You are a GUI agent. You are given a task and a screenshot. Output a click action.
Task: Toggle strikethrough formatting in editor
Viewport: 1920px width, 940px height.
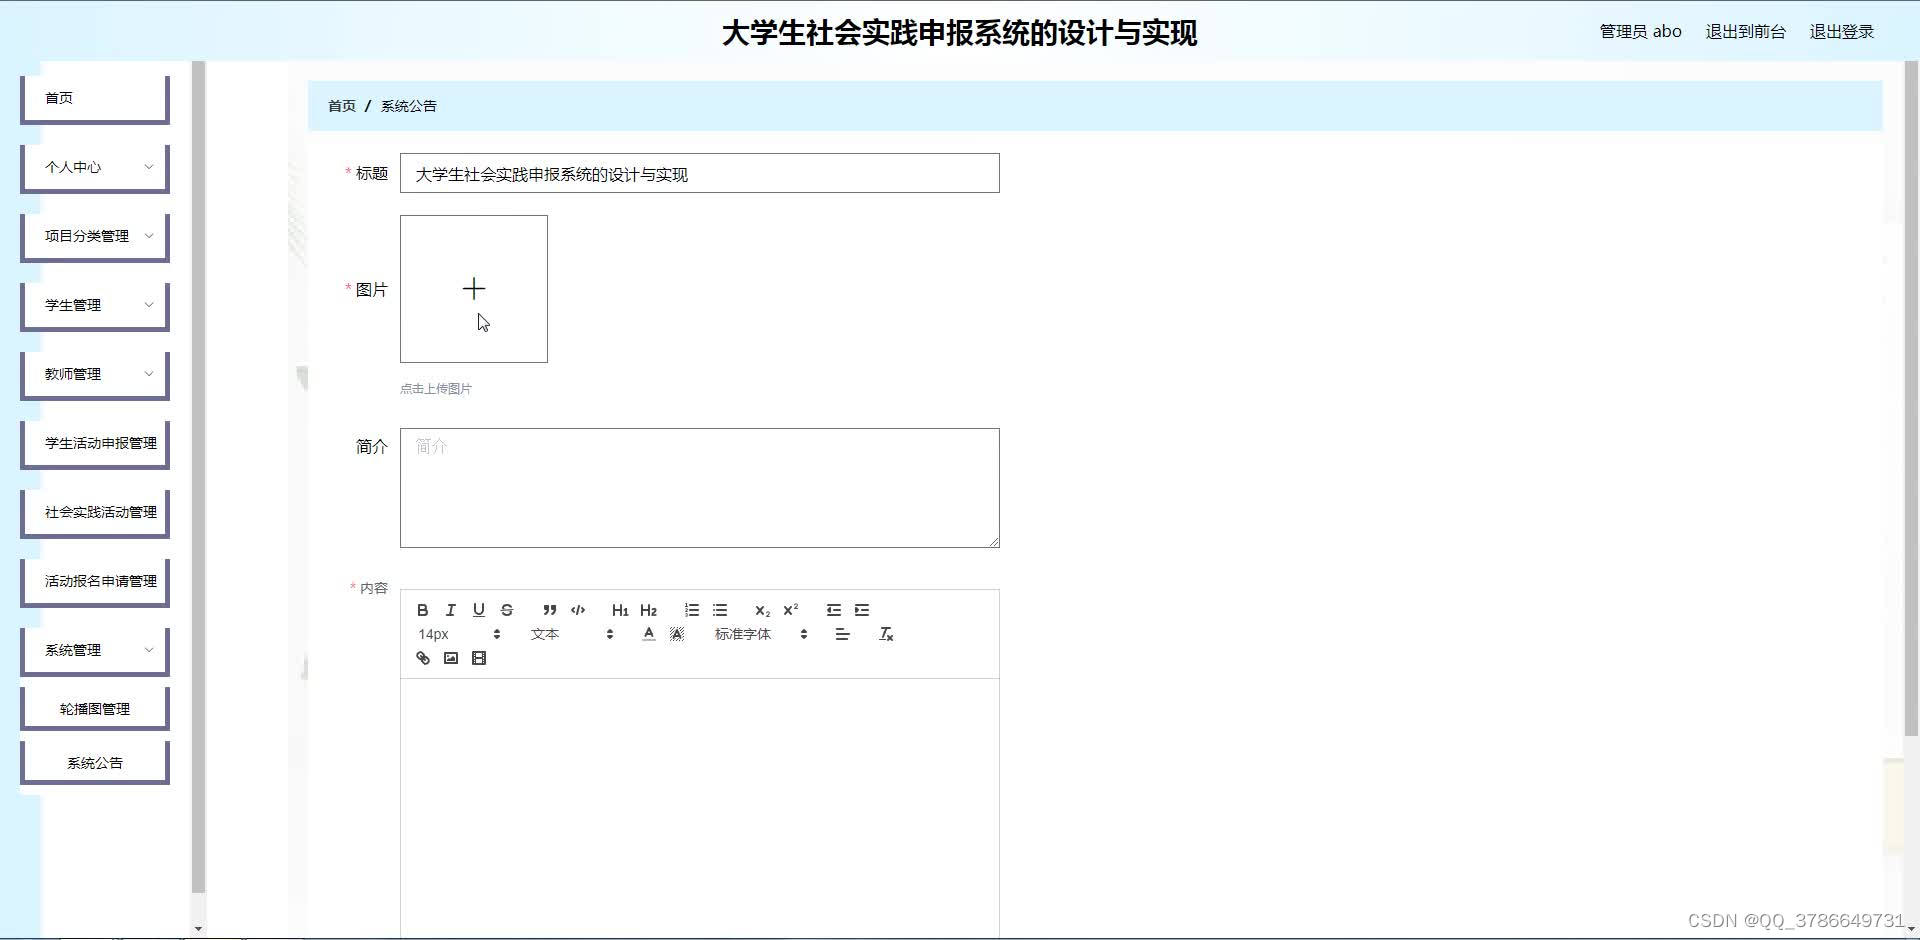(507, 610)
